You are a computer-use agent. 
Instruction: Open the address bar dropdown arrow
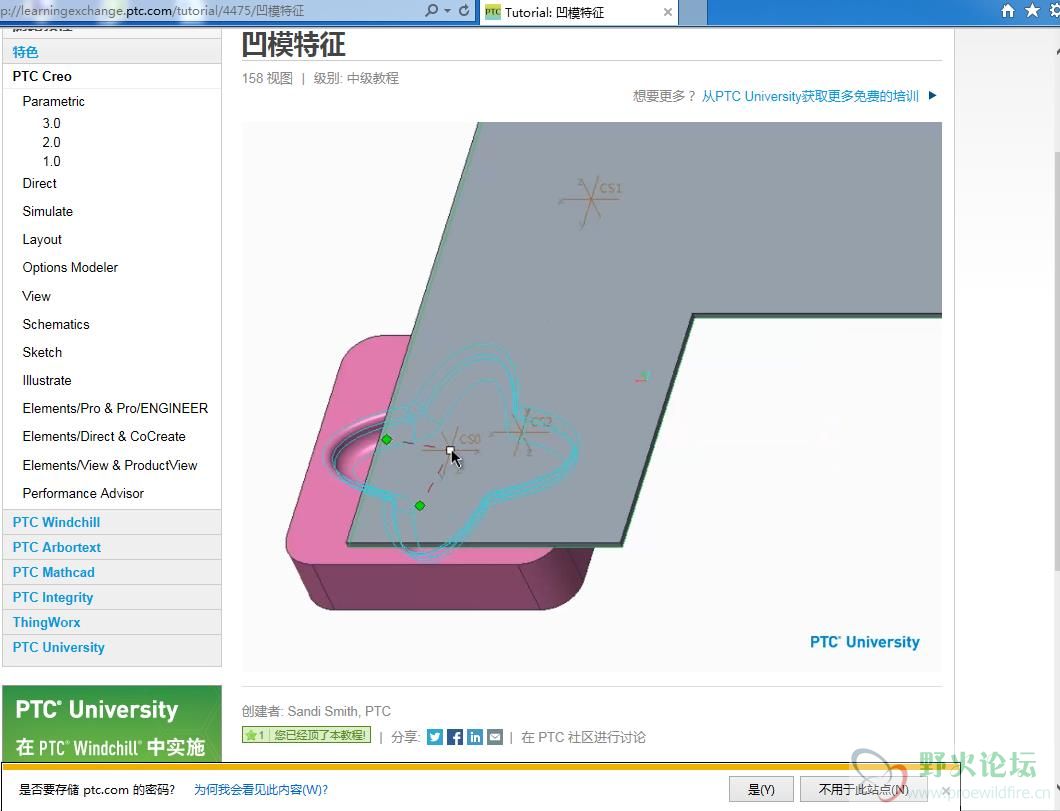(x=447, y=11)
